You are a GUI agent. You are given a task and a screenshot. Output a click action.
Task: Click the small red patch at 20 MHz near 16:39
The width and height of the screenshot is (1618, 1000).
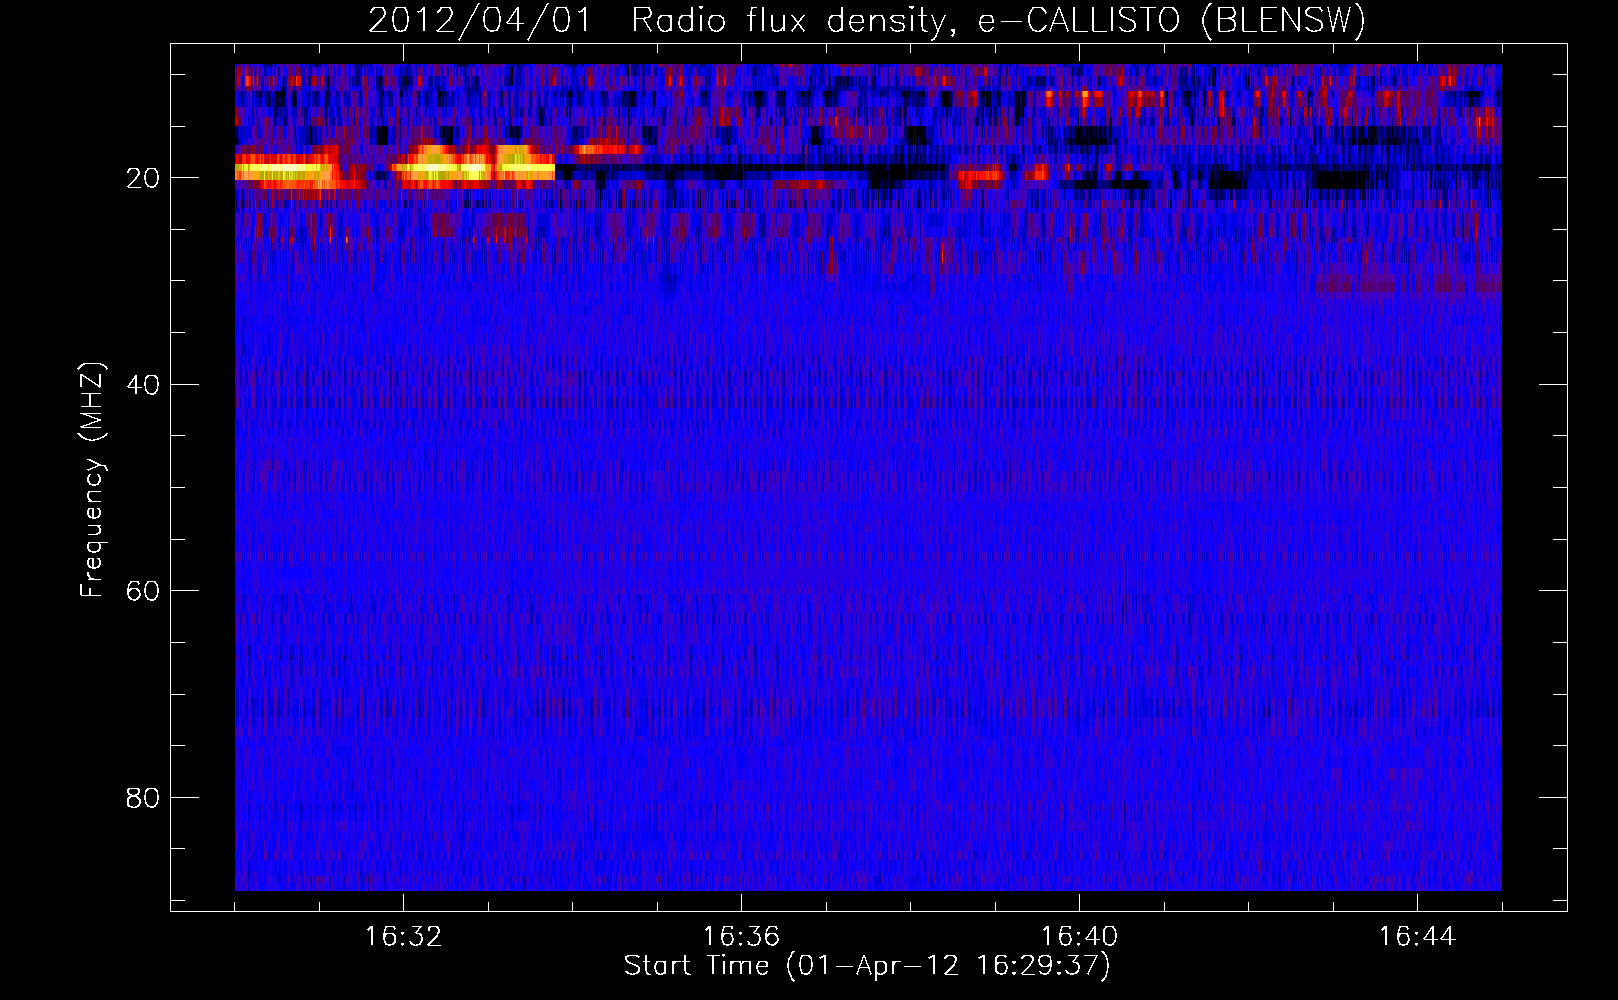(980, 177)
